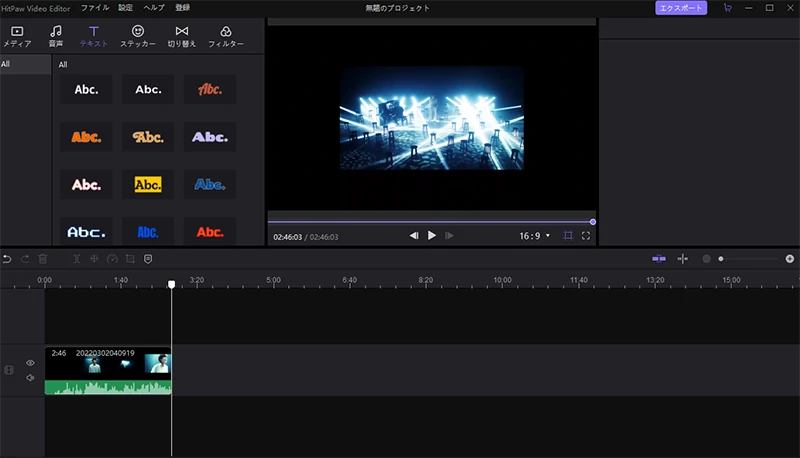Click the split clip tool
The width and height of the screenshot is (800, 458).
point(77,259)
